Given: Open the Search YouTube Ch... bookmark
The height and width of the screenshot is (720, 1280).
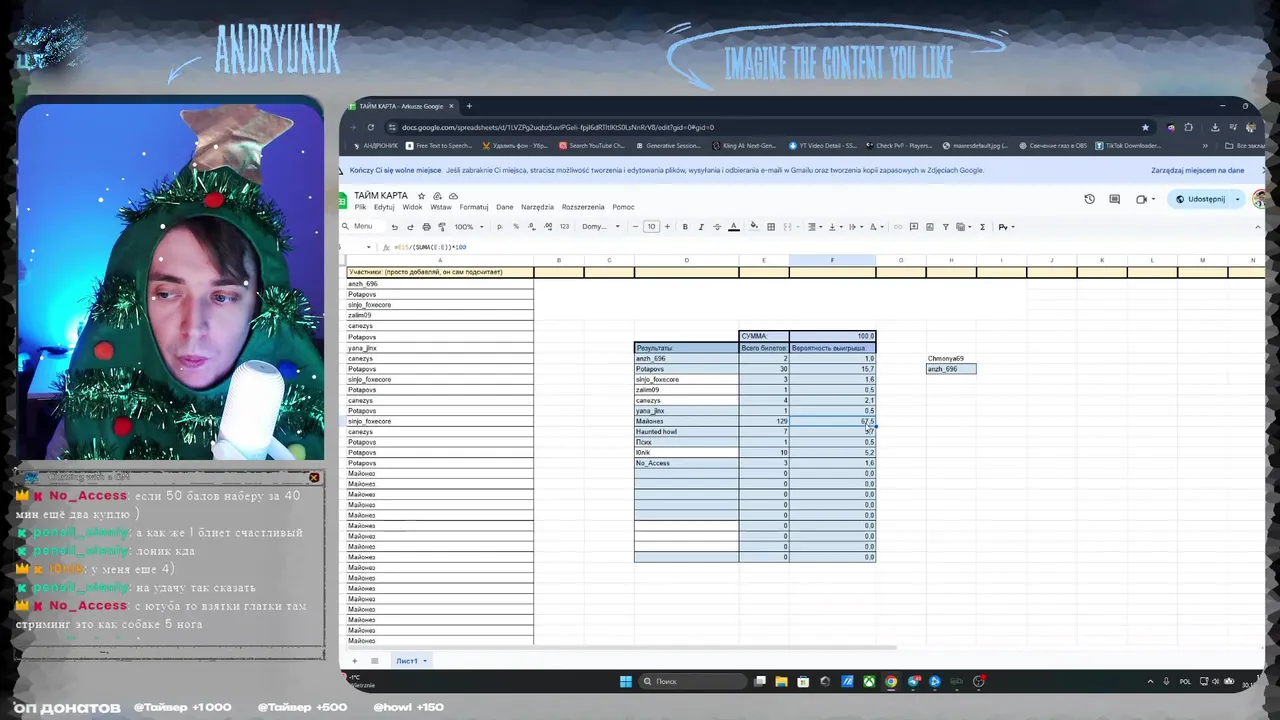Looking at the screenshot, I should pos(590,146).
